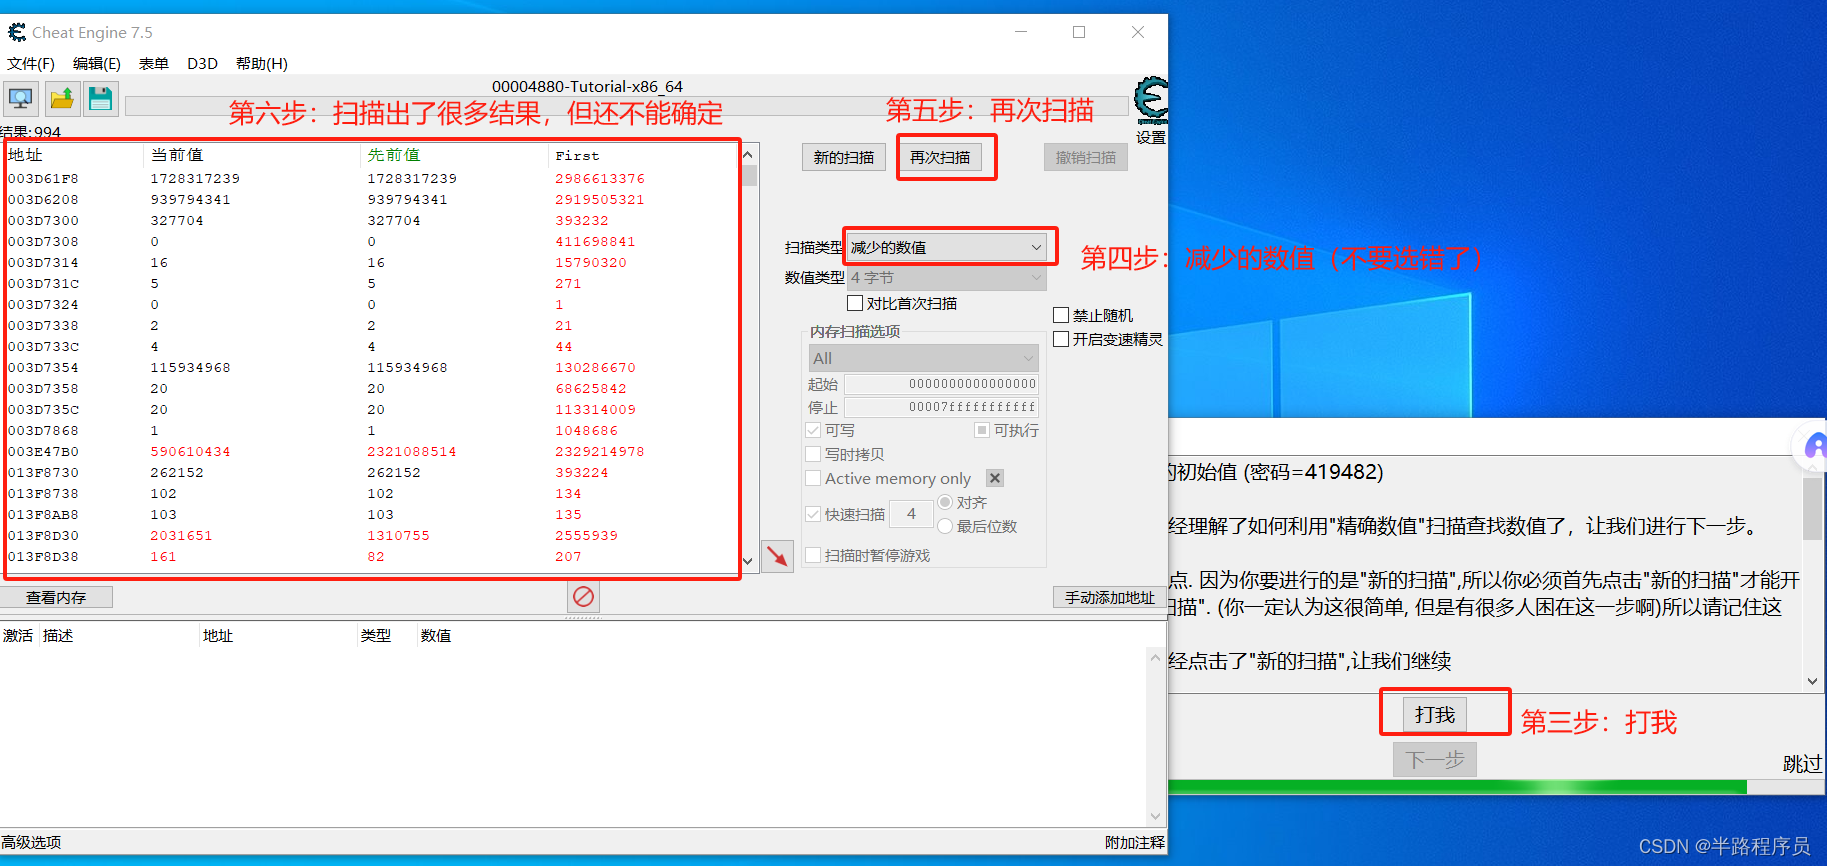The width and height of the screenshot is (1827, 866).
Task: Toggle Active memory only checkbox
Action: (x=813, y=478)
